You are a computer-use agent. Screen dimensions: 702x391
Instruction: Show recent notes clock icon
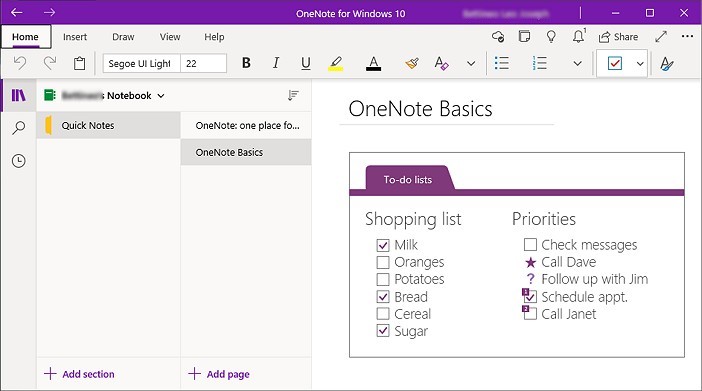(x=18, y=161)
